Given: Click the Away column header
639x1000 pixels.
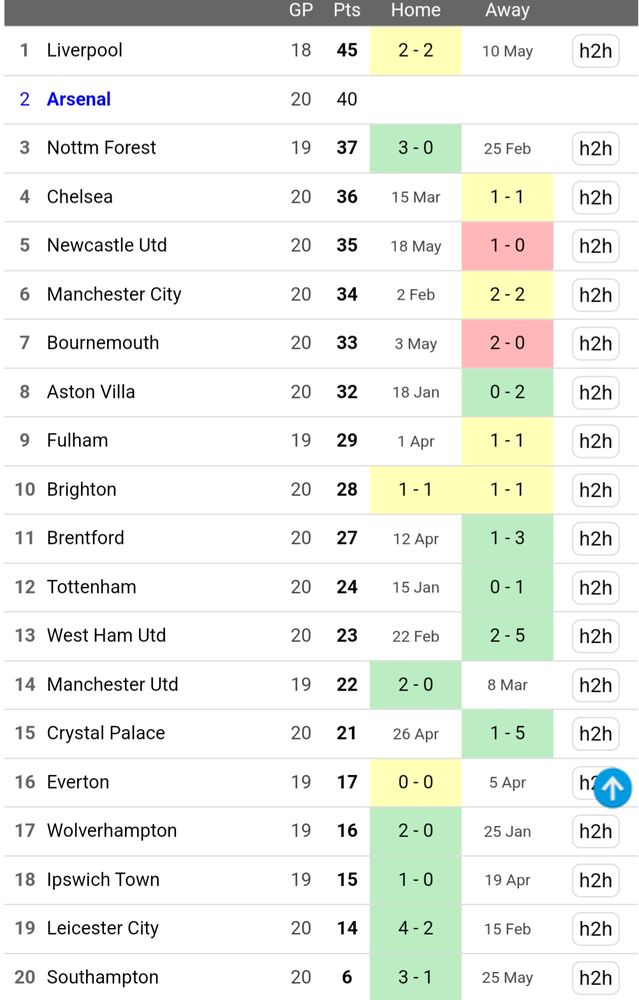Looking at the screenshot, I should [x=507, y=10].
